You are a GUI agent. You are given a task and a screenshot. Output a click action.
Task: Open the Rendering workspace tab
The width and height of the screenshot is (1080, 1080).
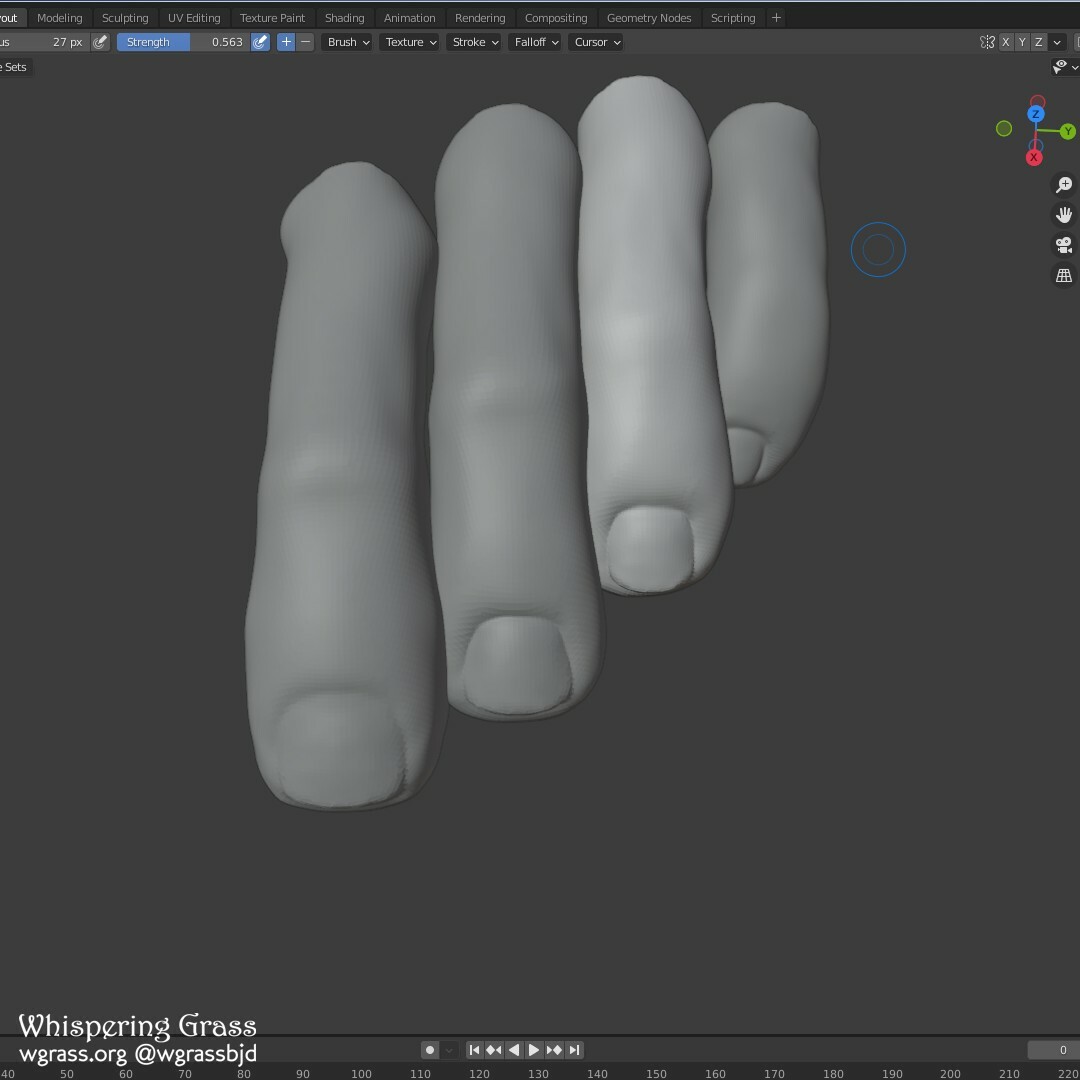tap(480, 18)
